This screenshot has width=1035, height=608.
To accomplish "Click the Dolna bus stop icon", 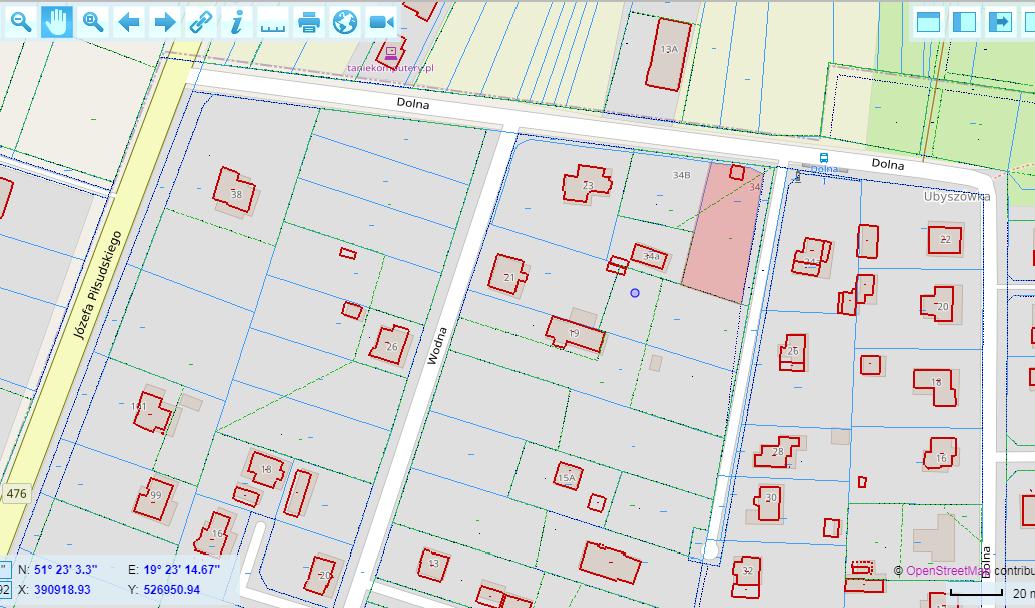I will 824,158.
